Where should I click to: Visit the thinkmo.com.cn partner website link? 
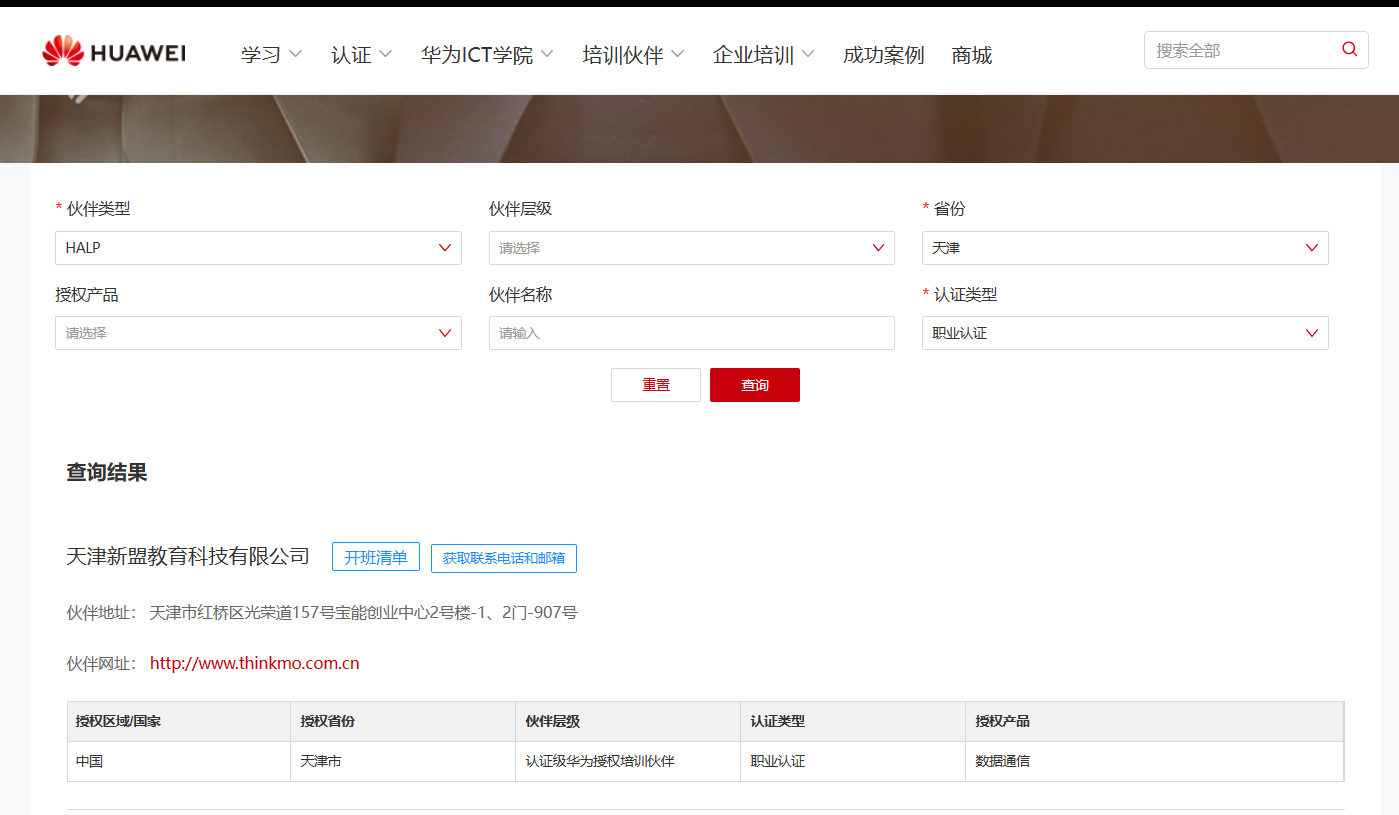pos(254,663)
